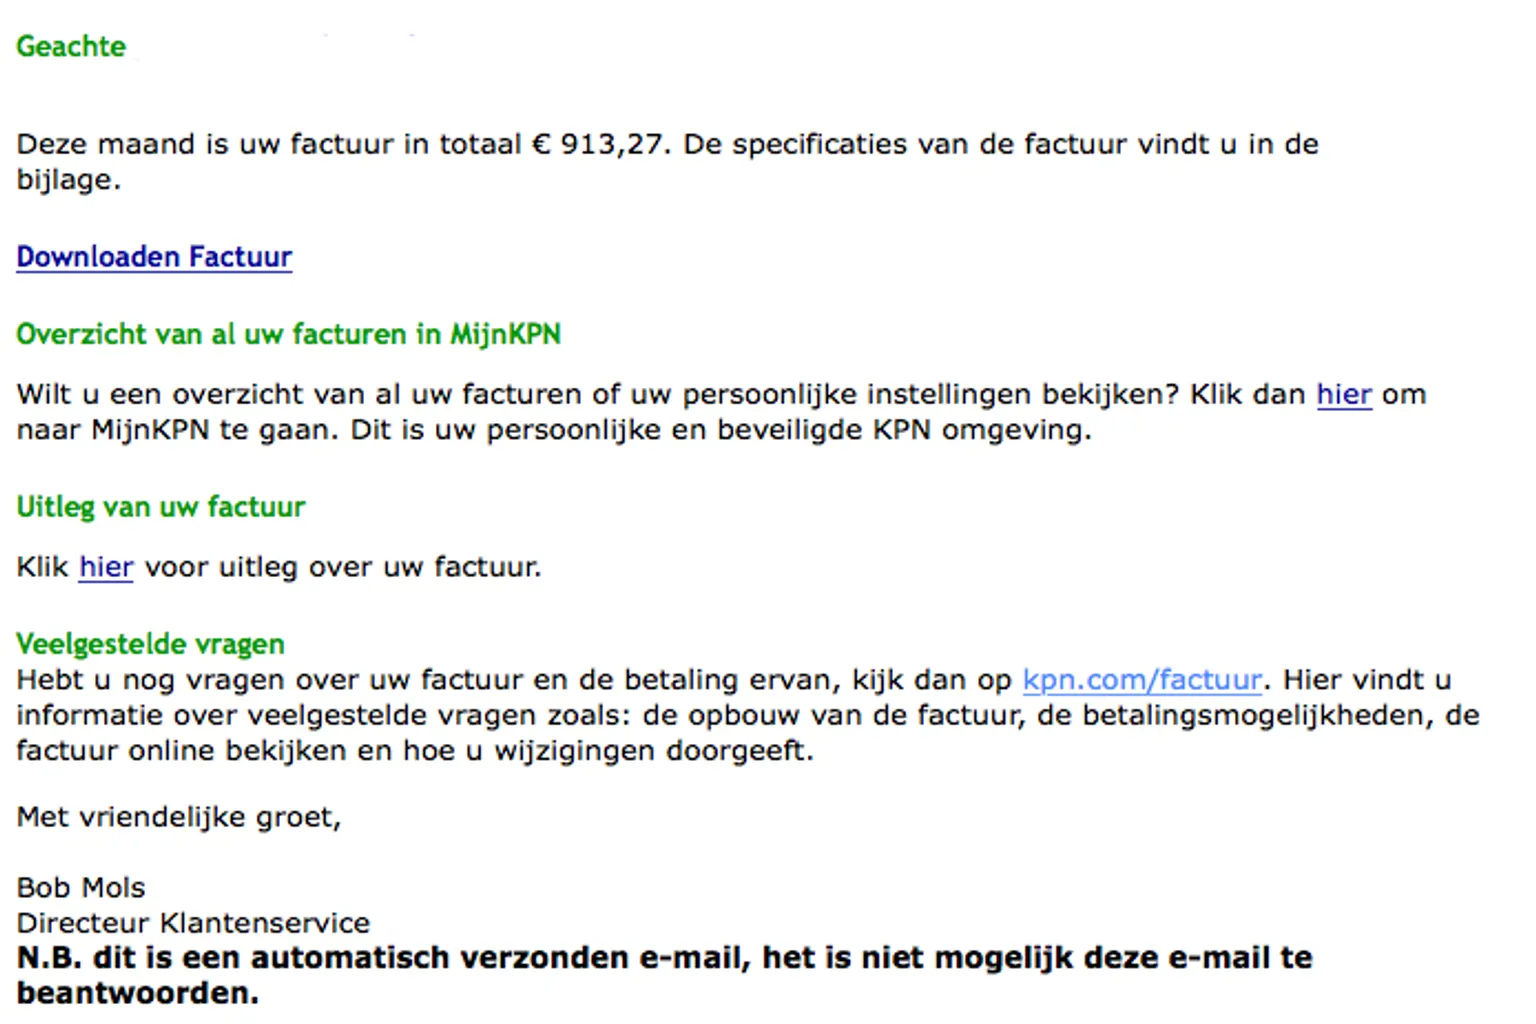The width and height of the screenshot is (1536, 1024).
Task: Click the word 'betalingsmogelijkheden' in the FAQ paragraph
Action: (1258, 716)
